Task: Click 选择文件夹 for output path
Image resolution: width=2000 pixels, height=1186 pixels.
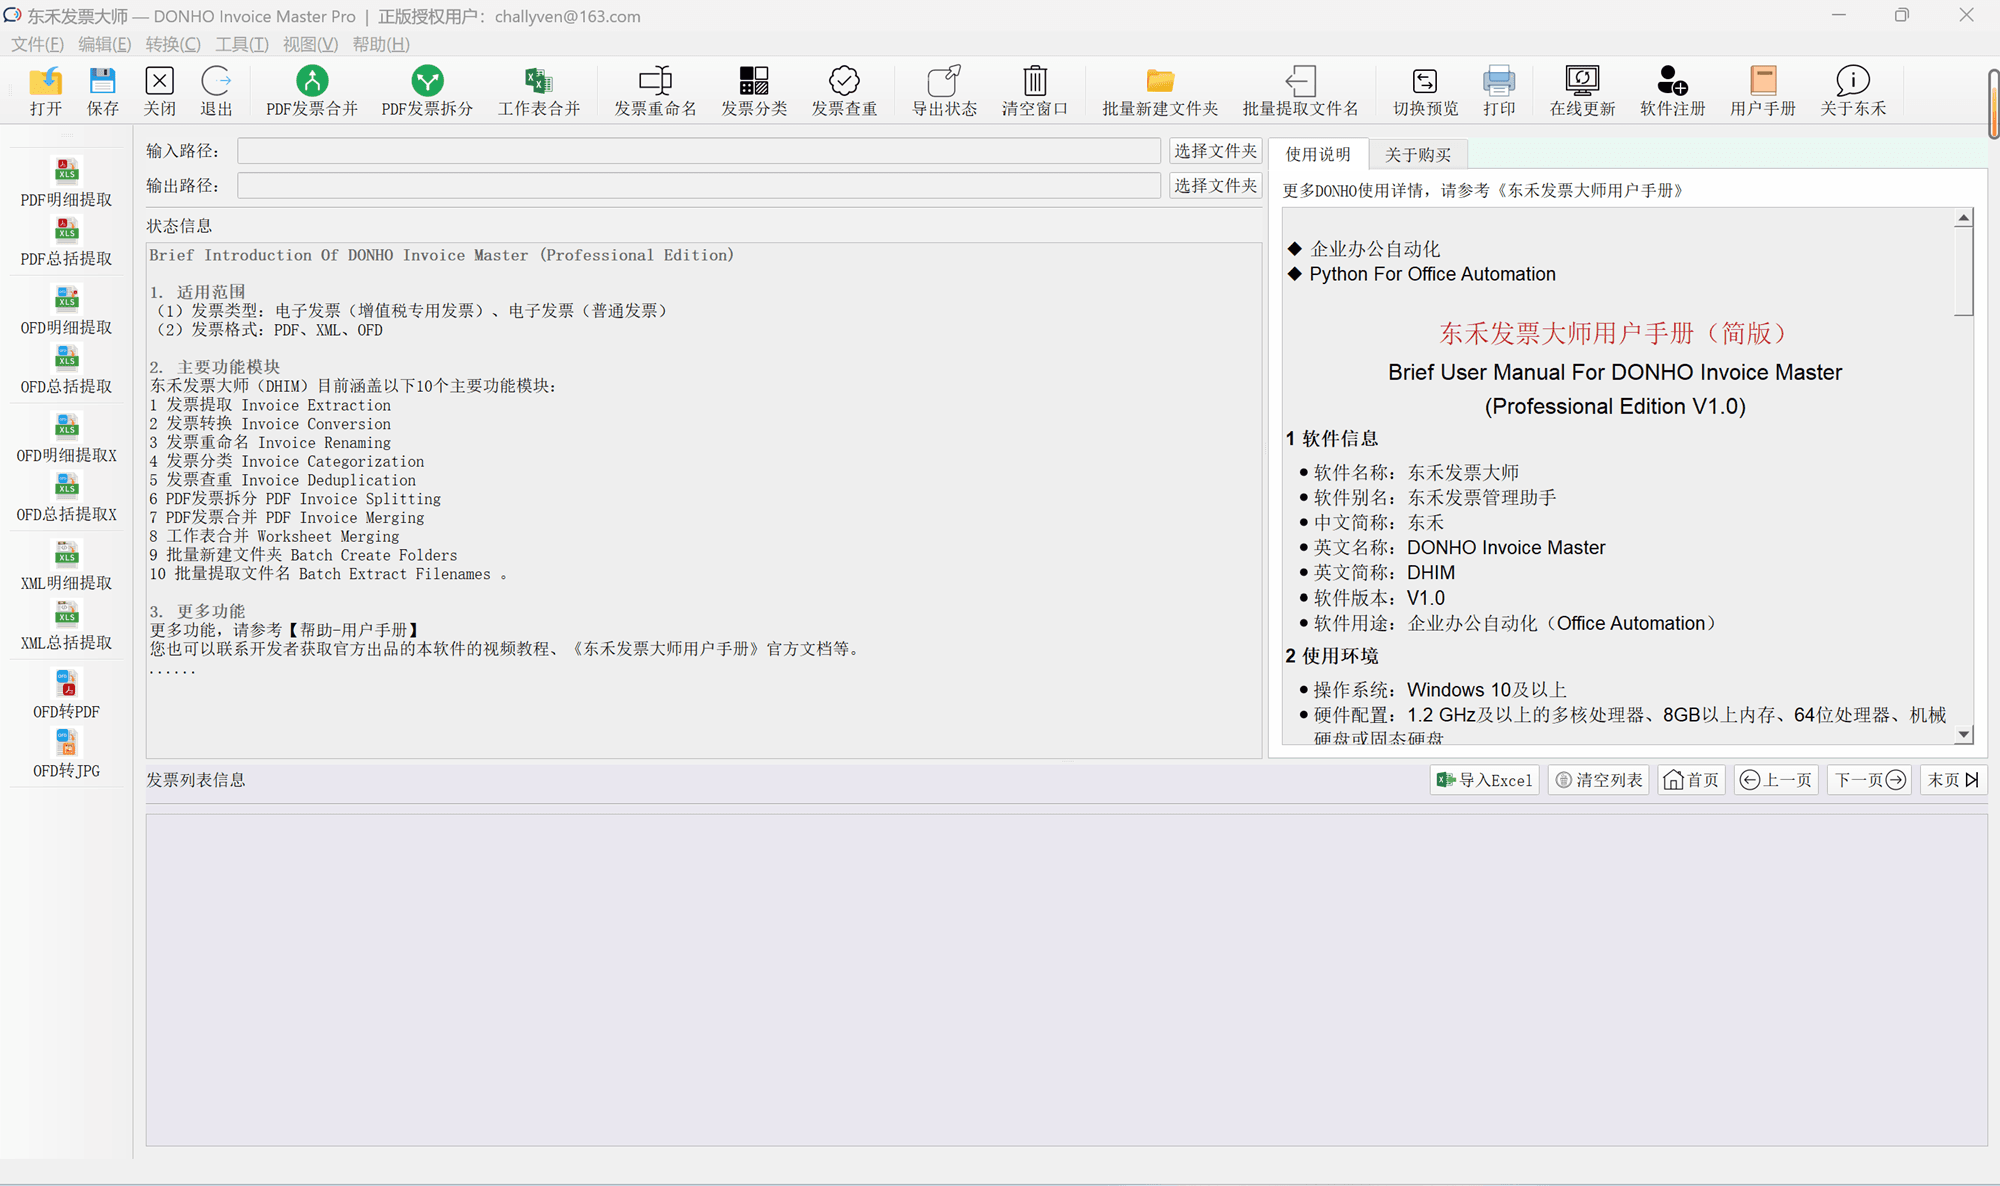Action: [x=1215, y=186]
